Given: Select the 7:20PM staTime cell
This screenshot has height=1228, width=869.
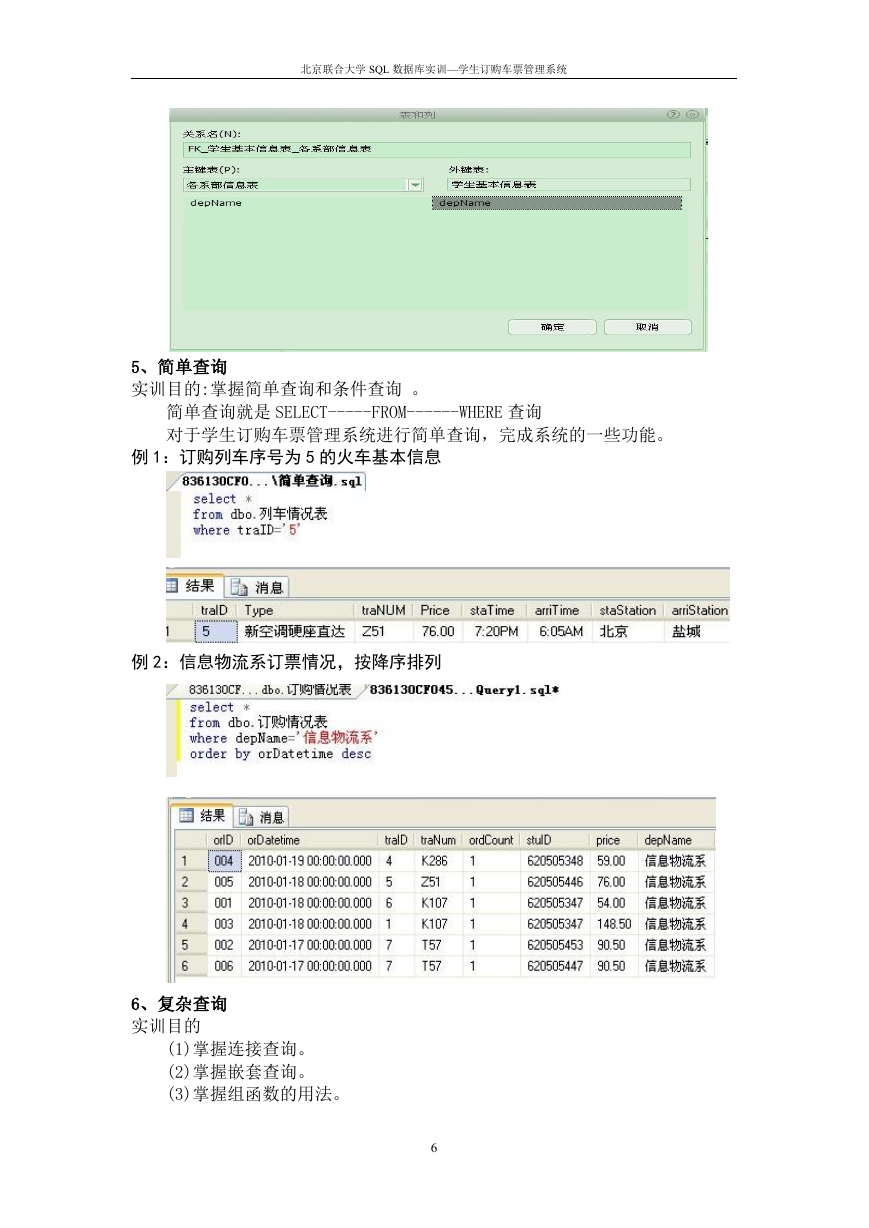Looking at the screenshot, I should click(x=493, y=632).
